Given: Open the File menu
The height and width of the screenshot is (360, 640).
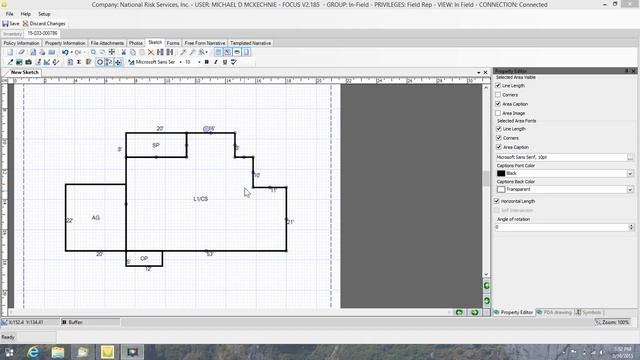Looking at the screenshot, I should [9, 14].
